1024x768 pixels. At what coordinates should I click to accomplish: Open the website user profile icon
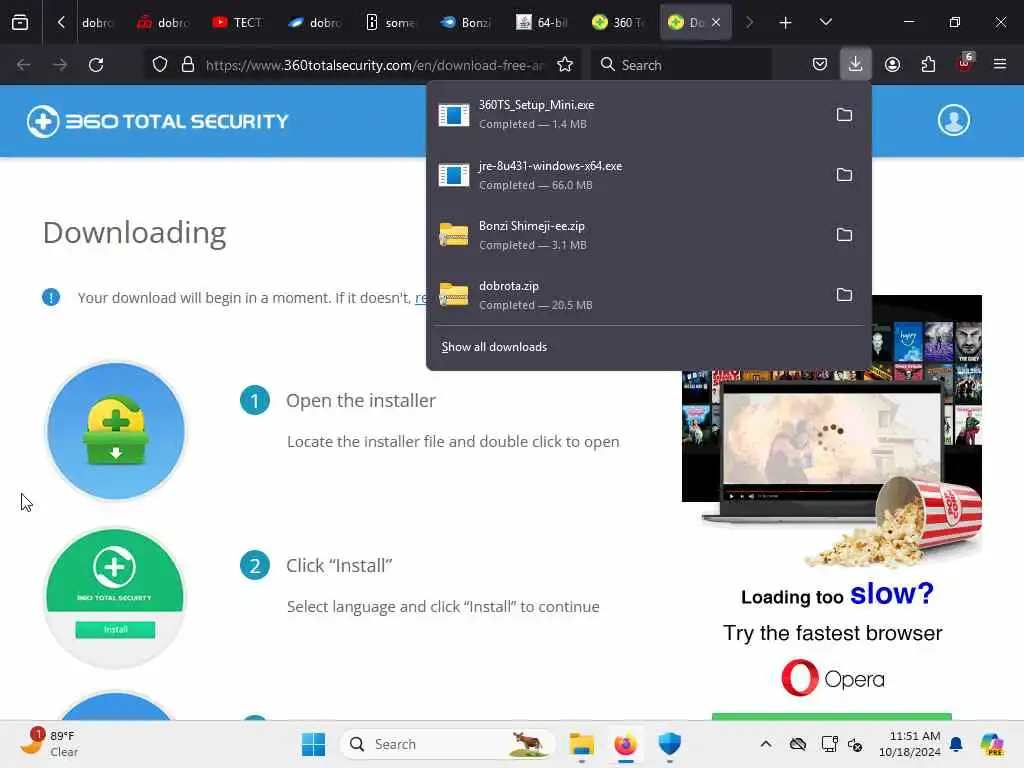pos(953,120)
